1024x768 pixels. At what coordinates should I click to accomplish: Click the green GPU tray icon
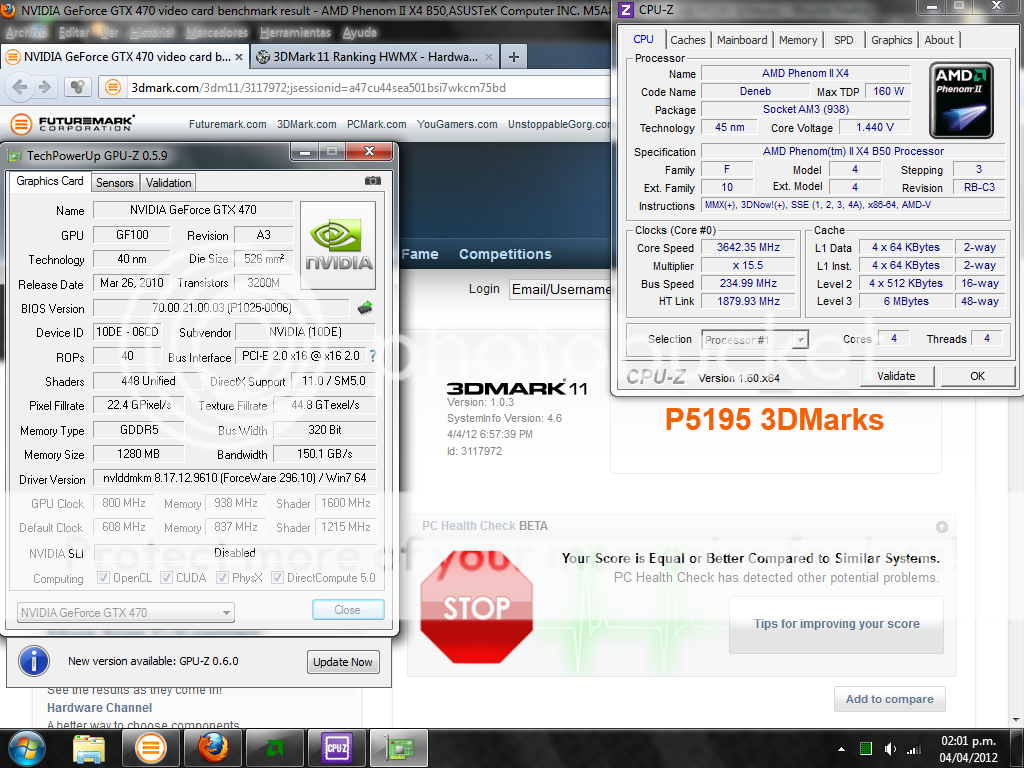coord(866,749)
